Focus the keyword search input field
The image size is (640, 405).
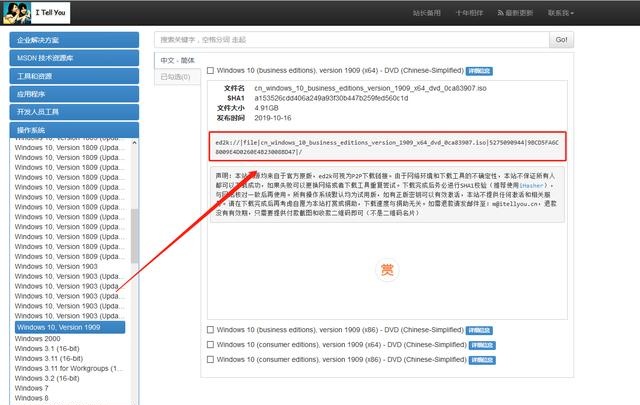click(x=352, y=40)
